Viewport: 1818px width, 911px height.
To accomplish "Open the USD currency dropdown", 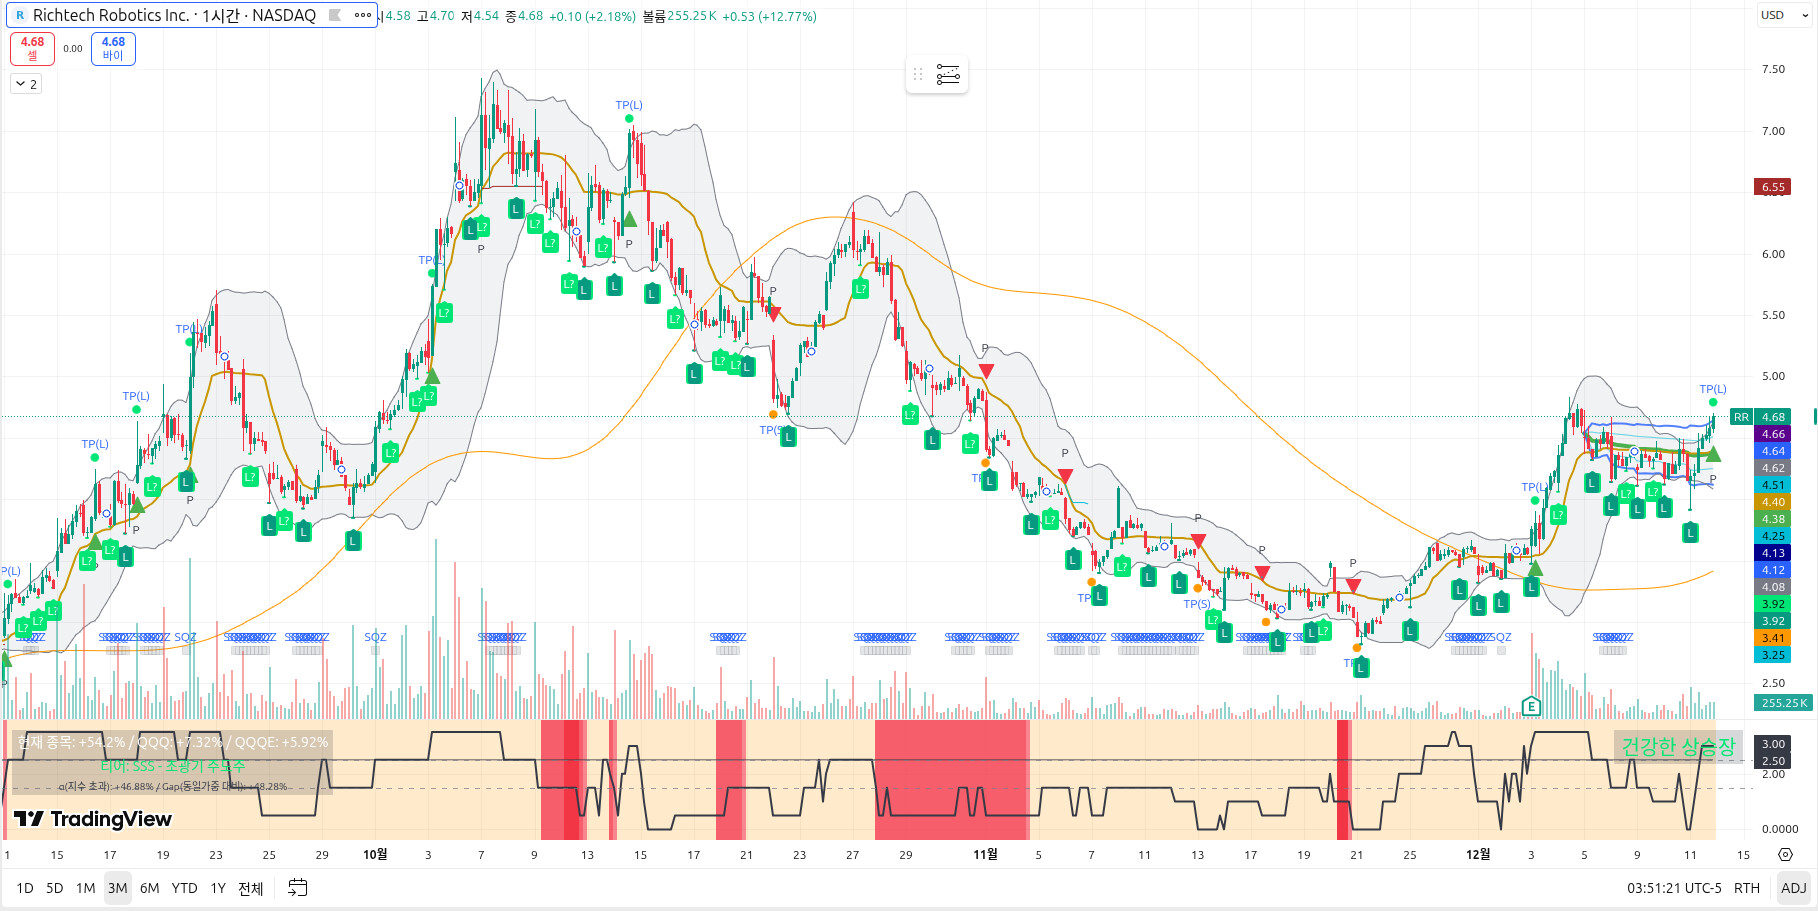I will [x=1783, y=15].
